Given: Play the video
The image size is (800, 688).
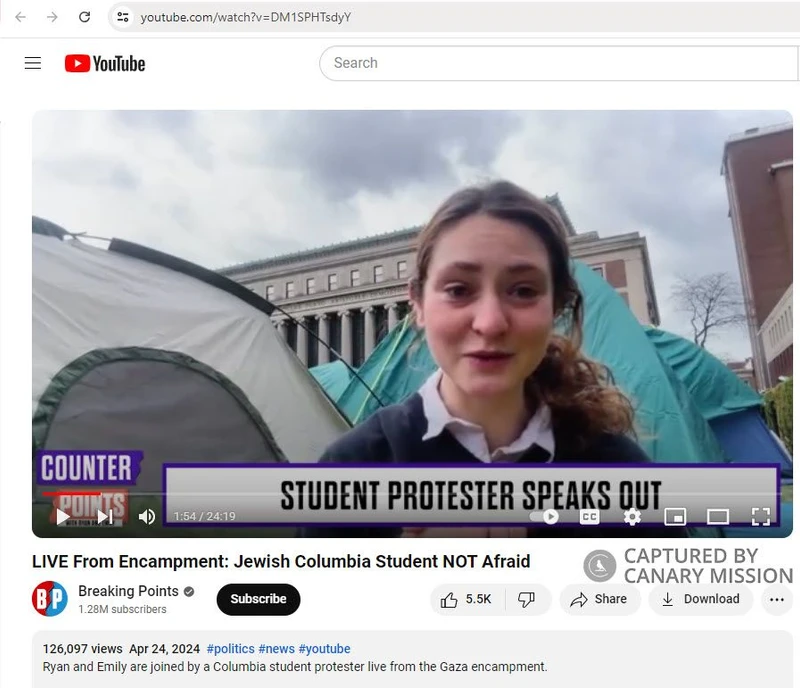Looking at the screenshot, I should click(63, 516).
